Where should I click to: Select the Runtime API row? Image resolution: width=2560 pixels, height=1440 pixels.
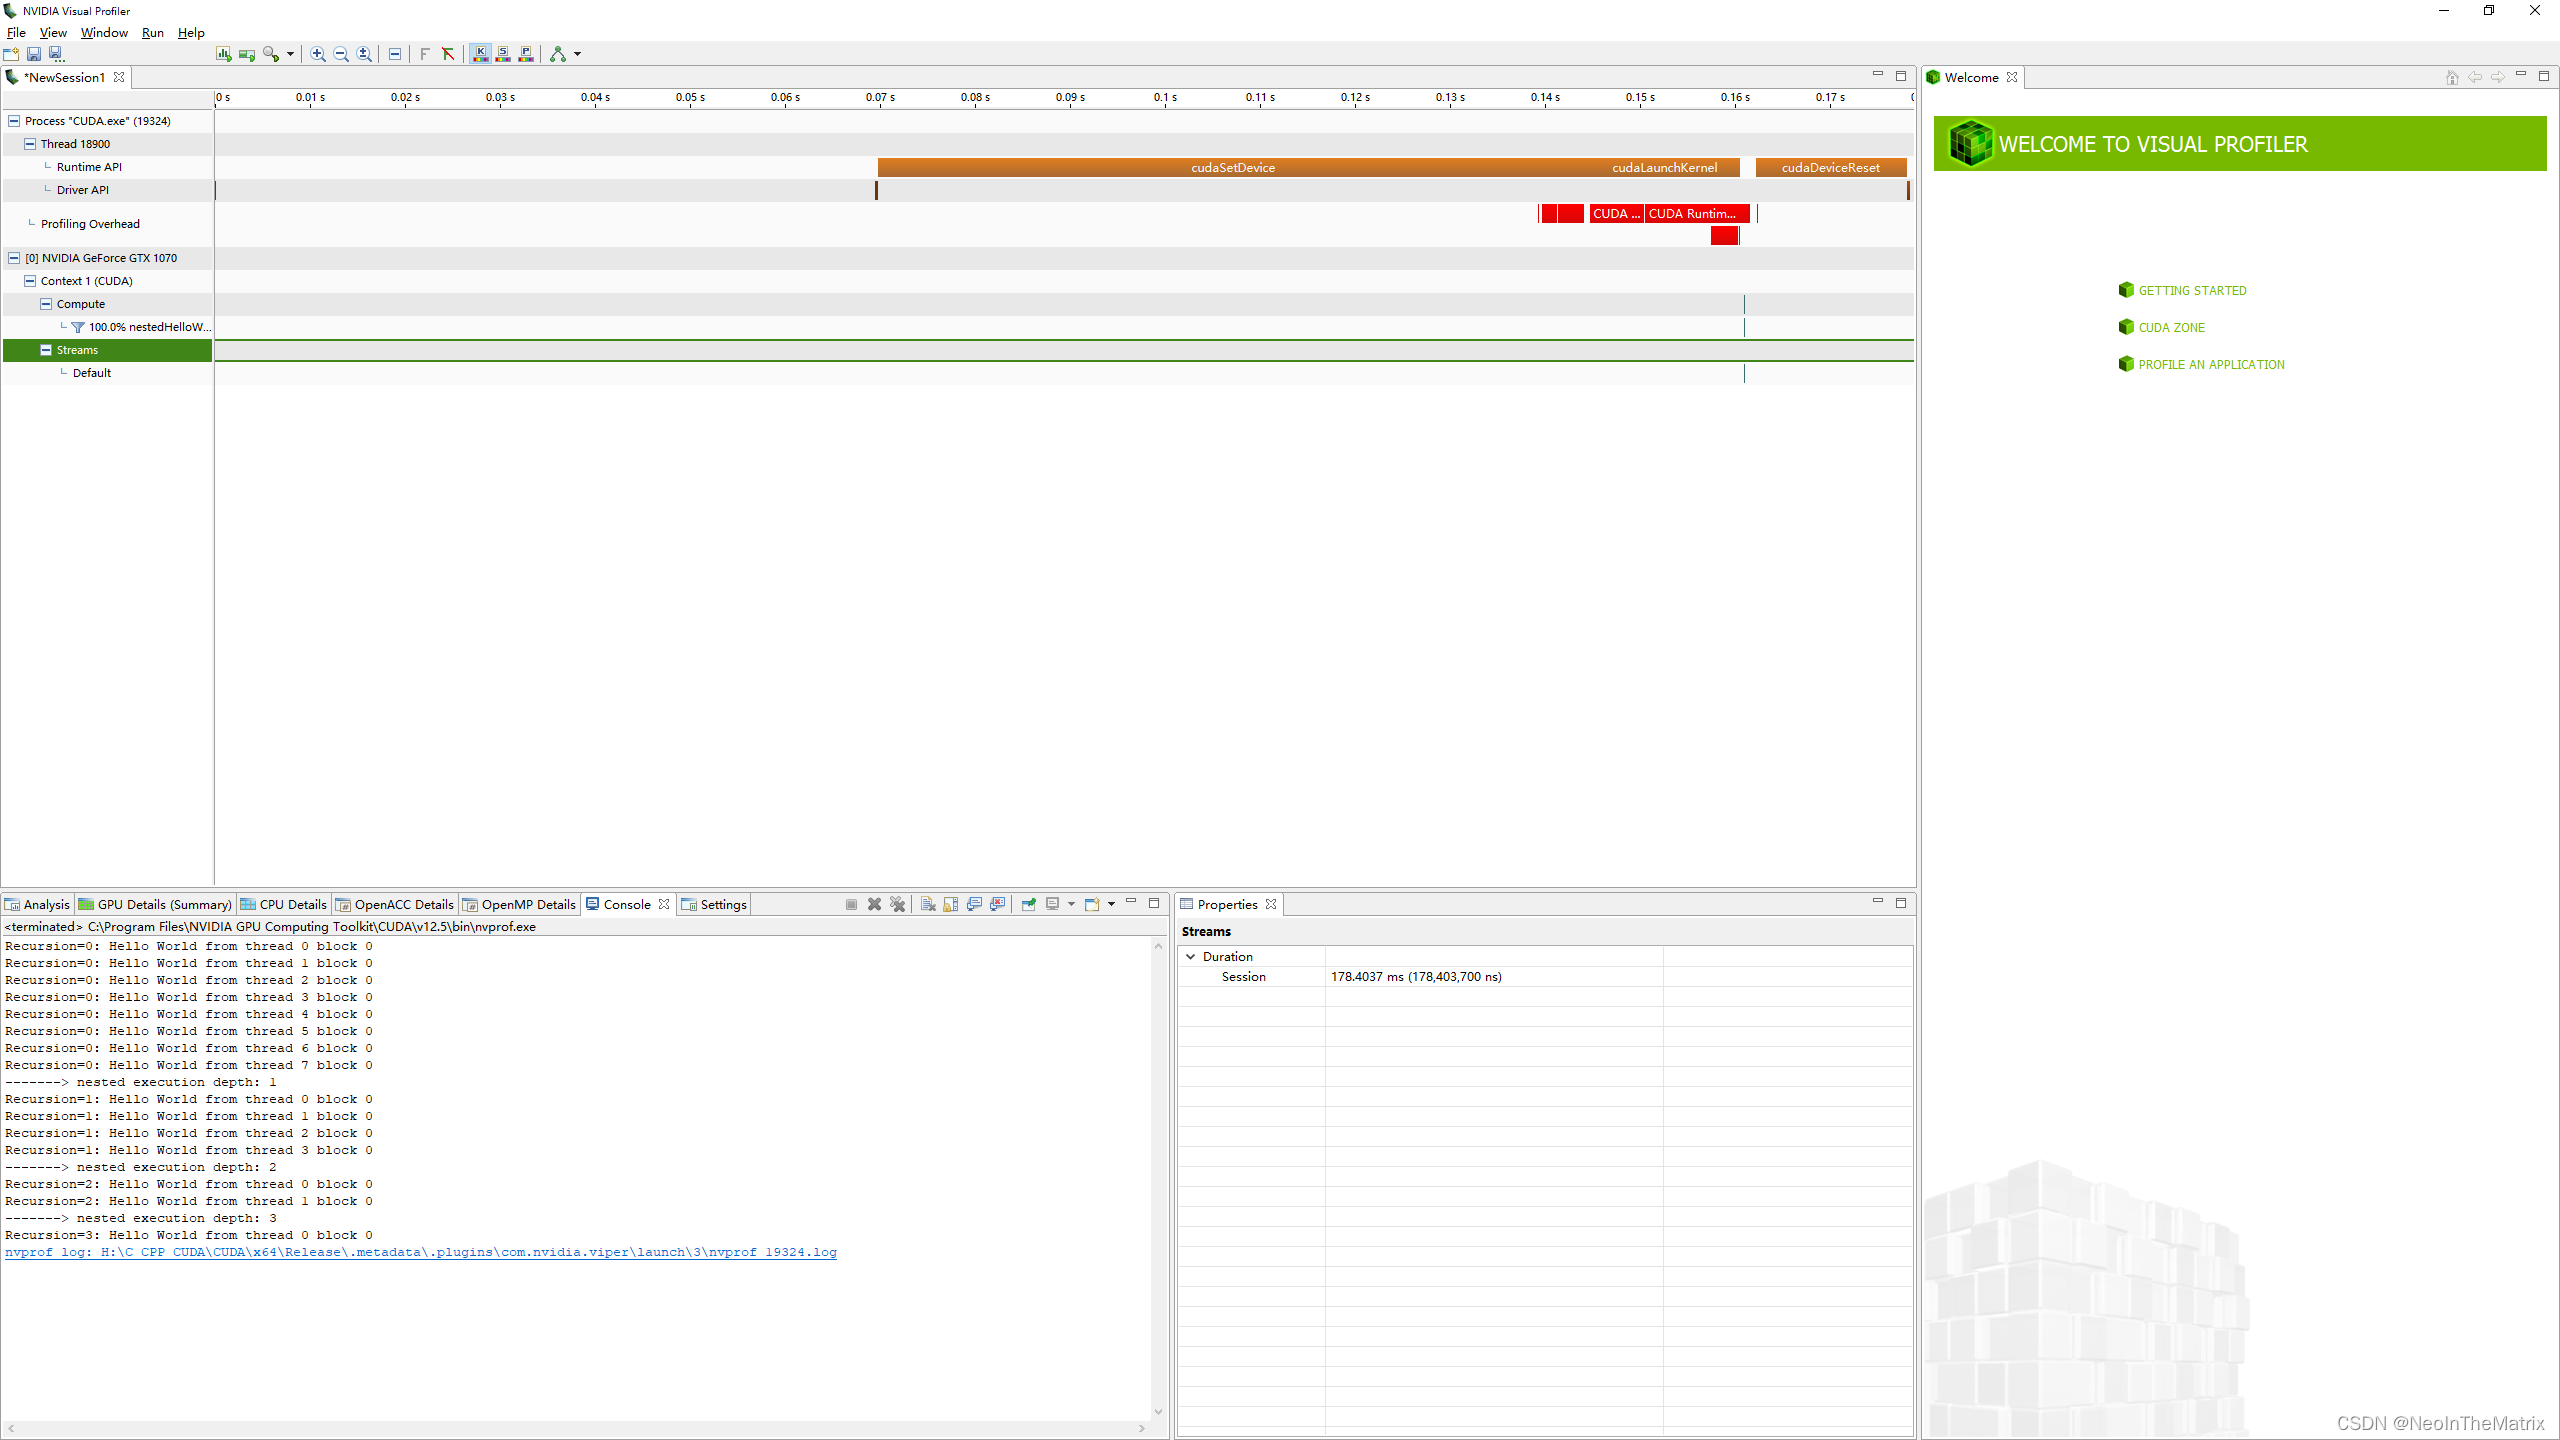coord(107,167)
